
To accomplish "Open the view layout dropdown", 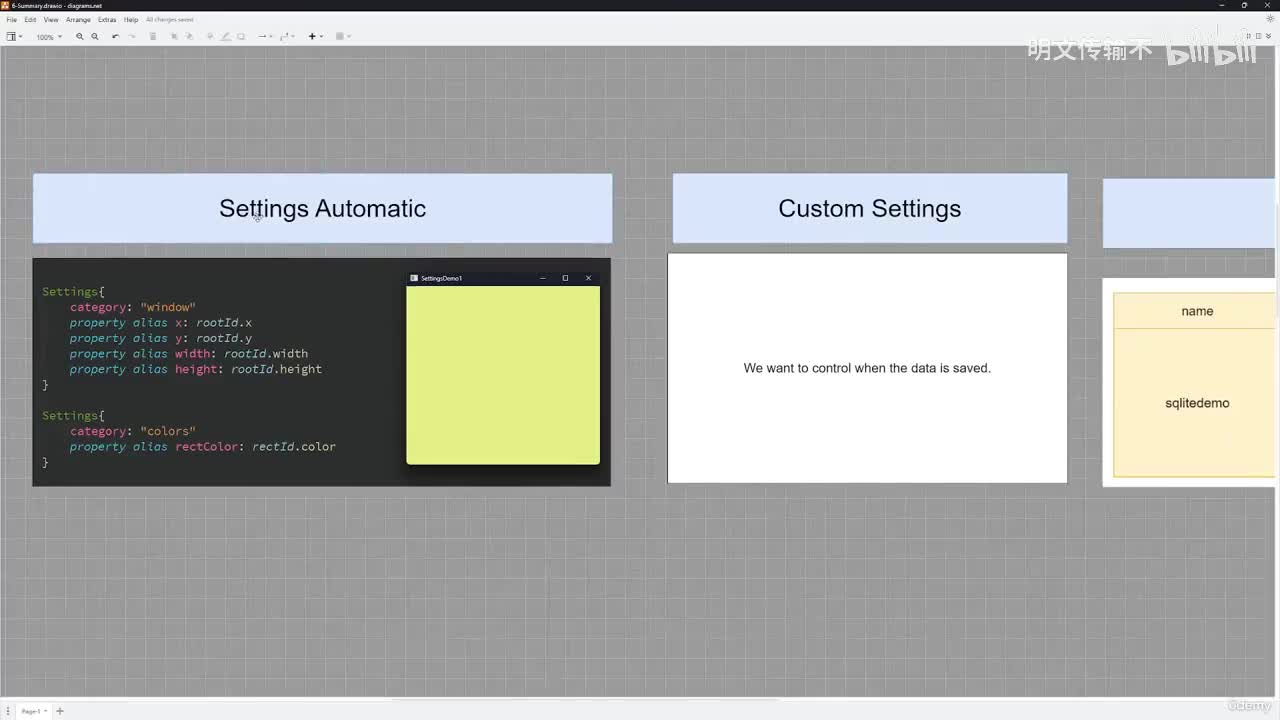I will 14,37.
